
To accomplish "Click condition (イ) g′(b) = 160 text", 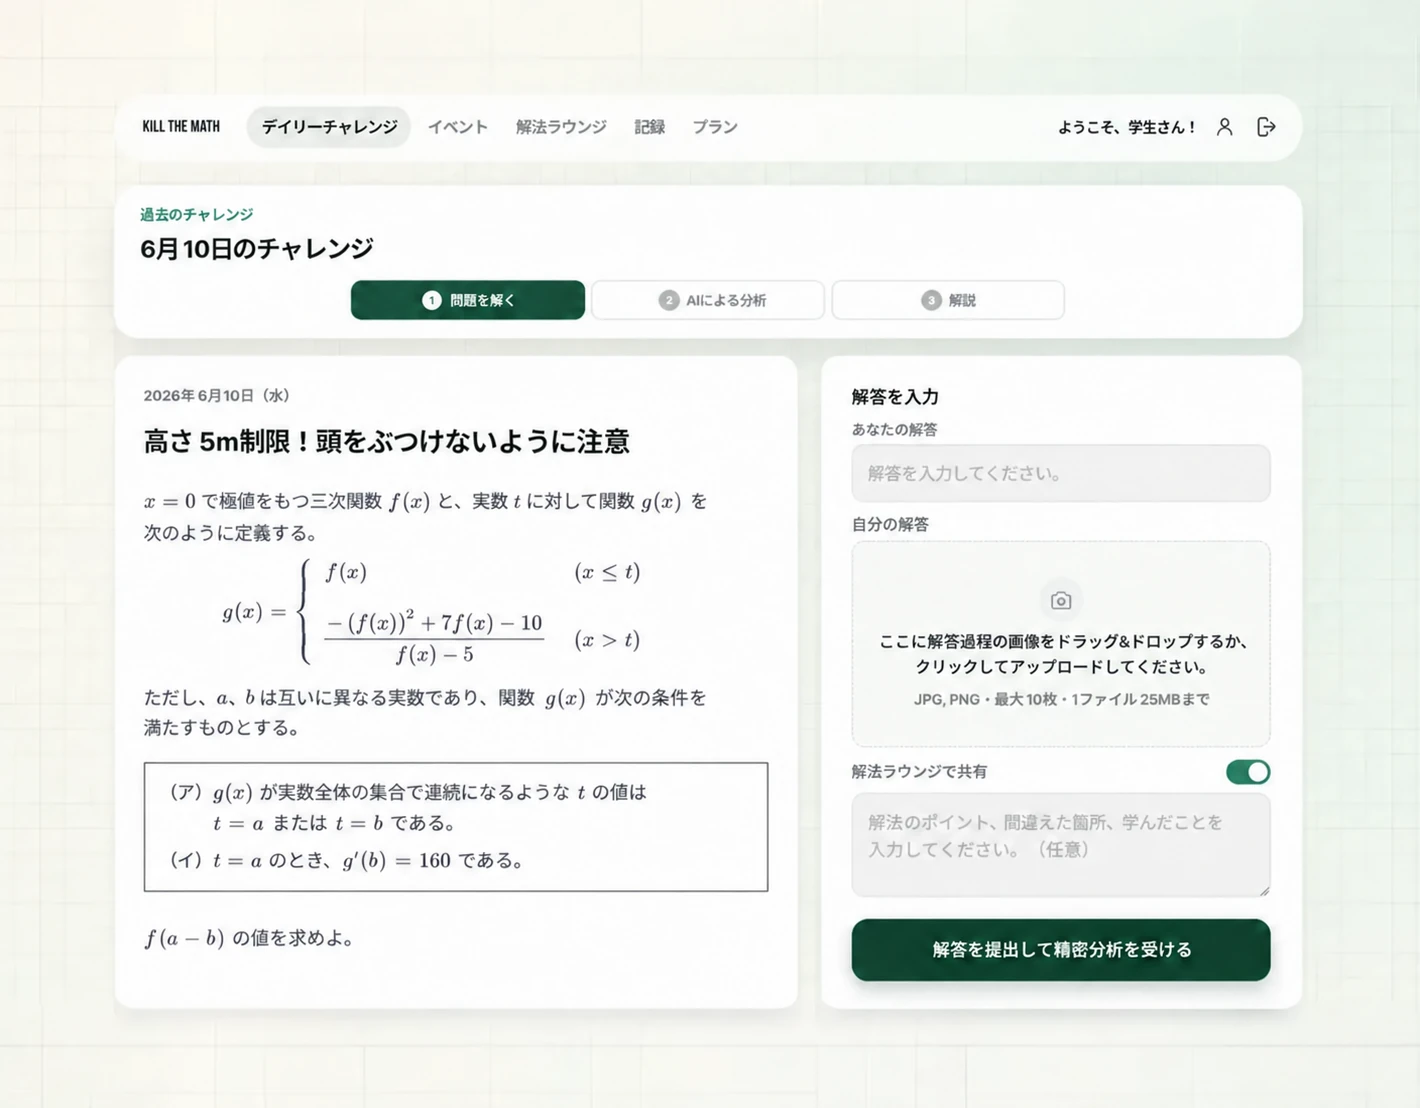I will tap(347, 860).
